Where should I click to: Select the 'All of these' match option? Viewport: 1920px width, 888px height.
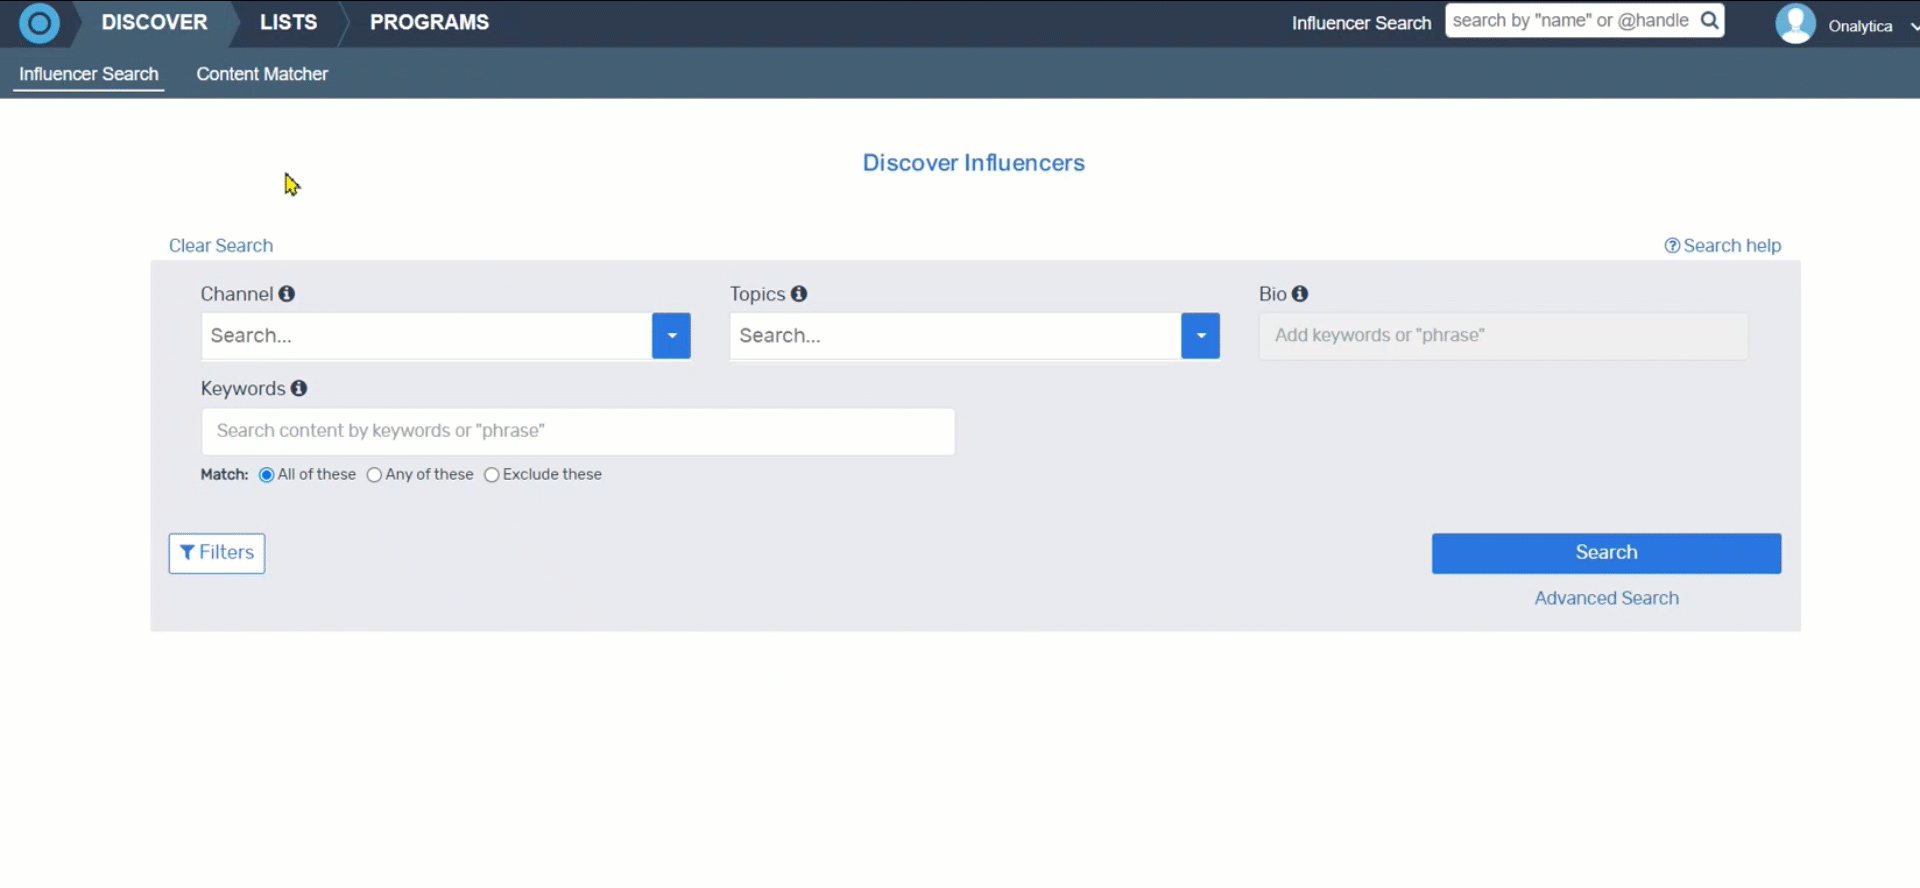pyautogui.click(x=267, y=475)
